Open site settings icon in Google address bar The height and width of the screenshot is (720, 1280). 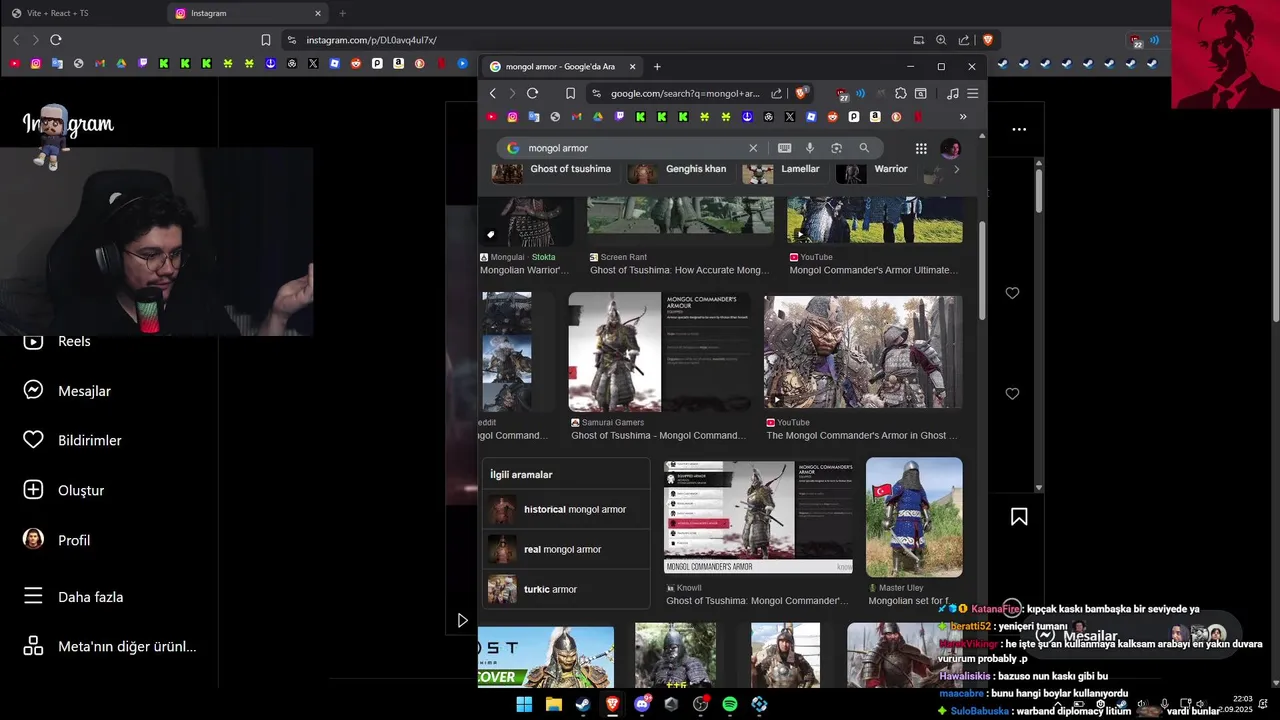pos(596,93)
